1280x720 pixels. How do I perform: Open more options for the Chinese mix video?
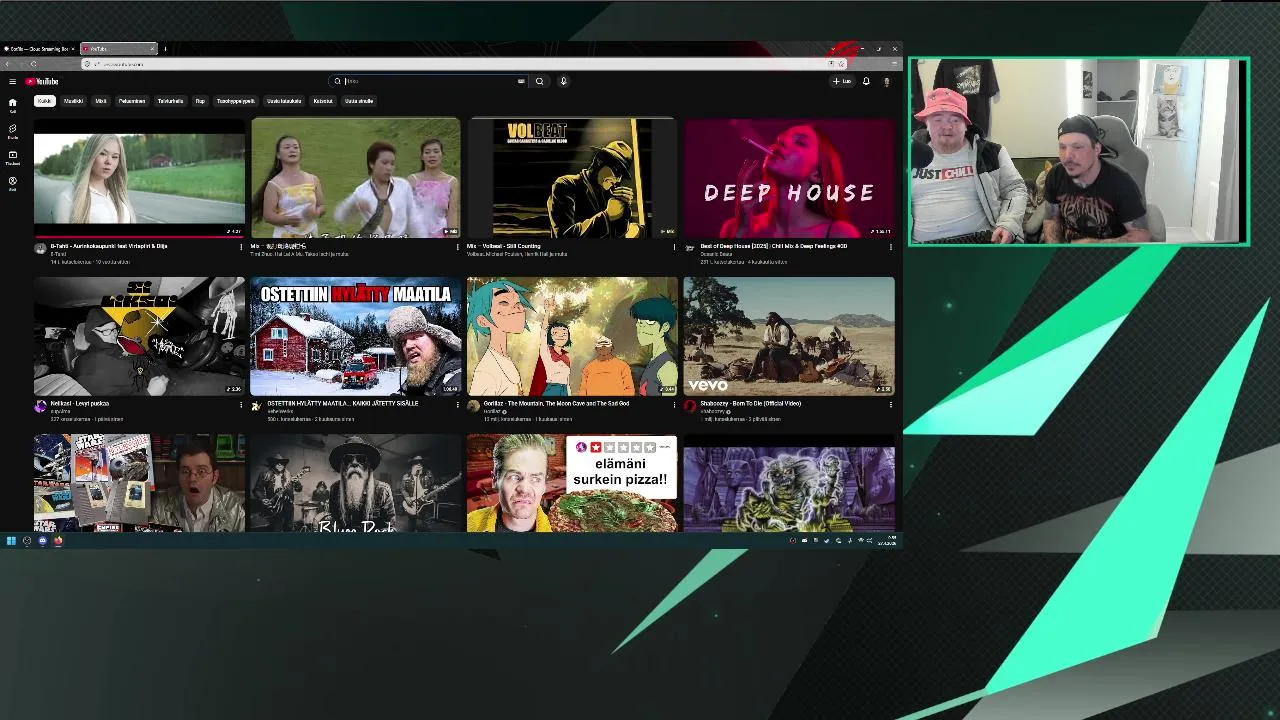[458, 247]
